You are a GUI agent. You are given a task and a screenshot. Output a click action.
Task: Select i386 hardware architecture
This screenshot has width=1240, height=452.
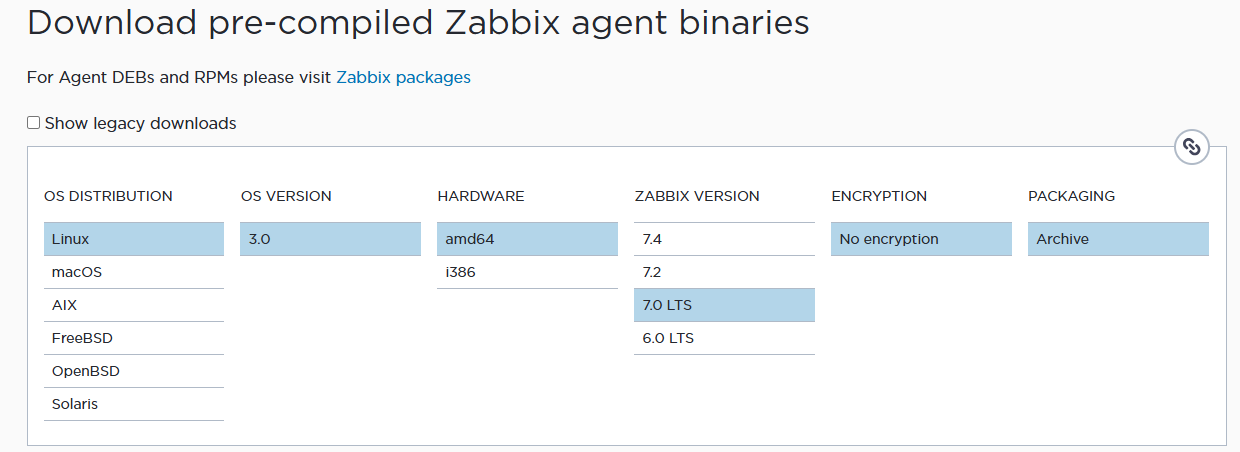[x=527, y=272]
